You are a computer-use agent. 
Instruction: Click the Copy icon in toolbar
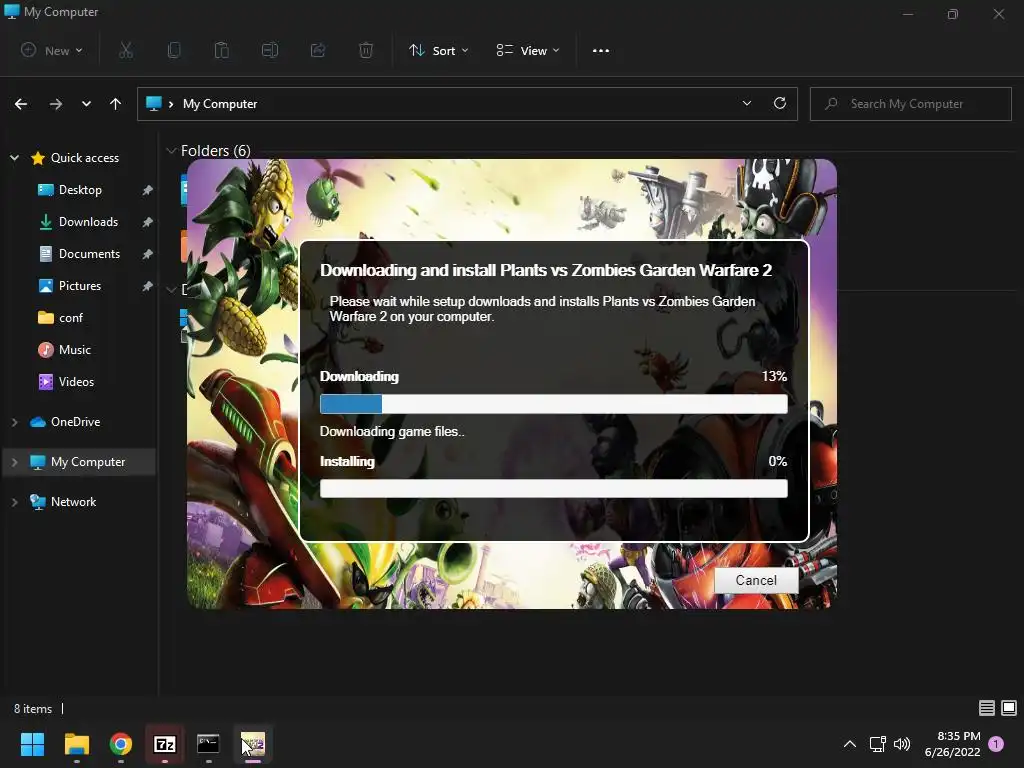click(x=174, y=50)
